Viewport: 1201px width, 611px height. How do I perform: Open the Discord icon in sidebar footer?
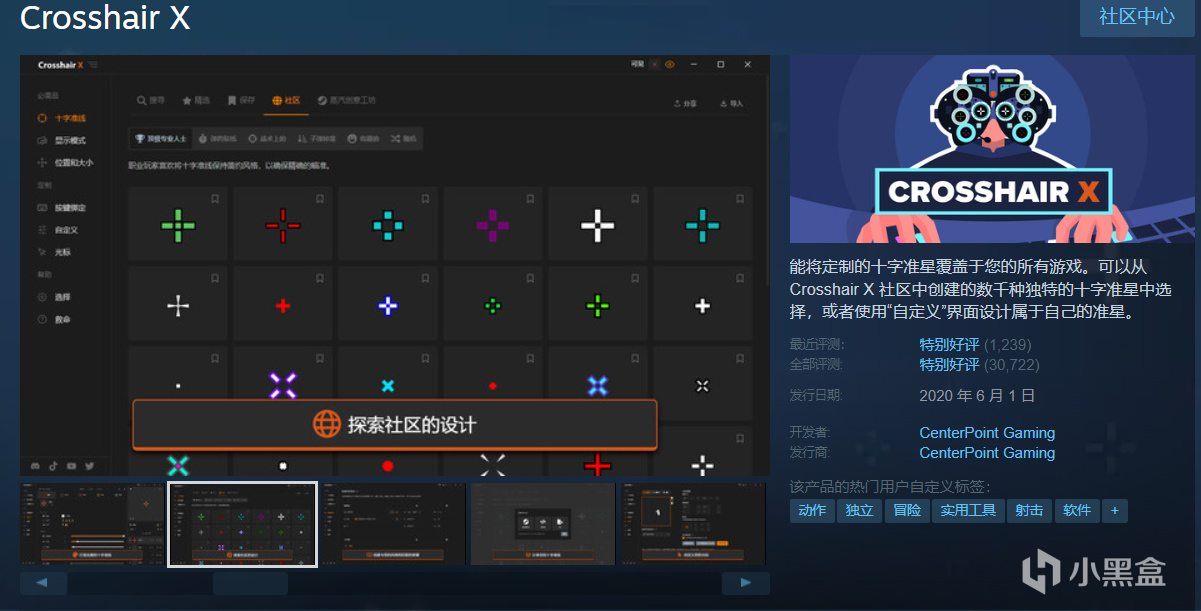coord(36,466)
